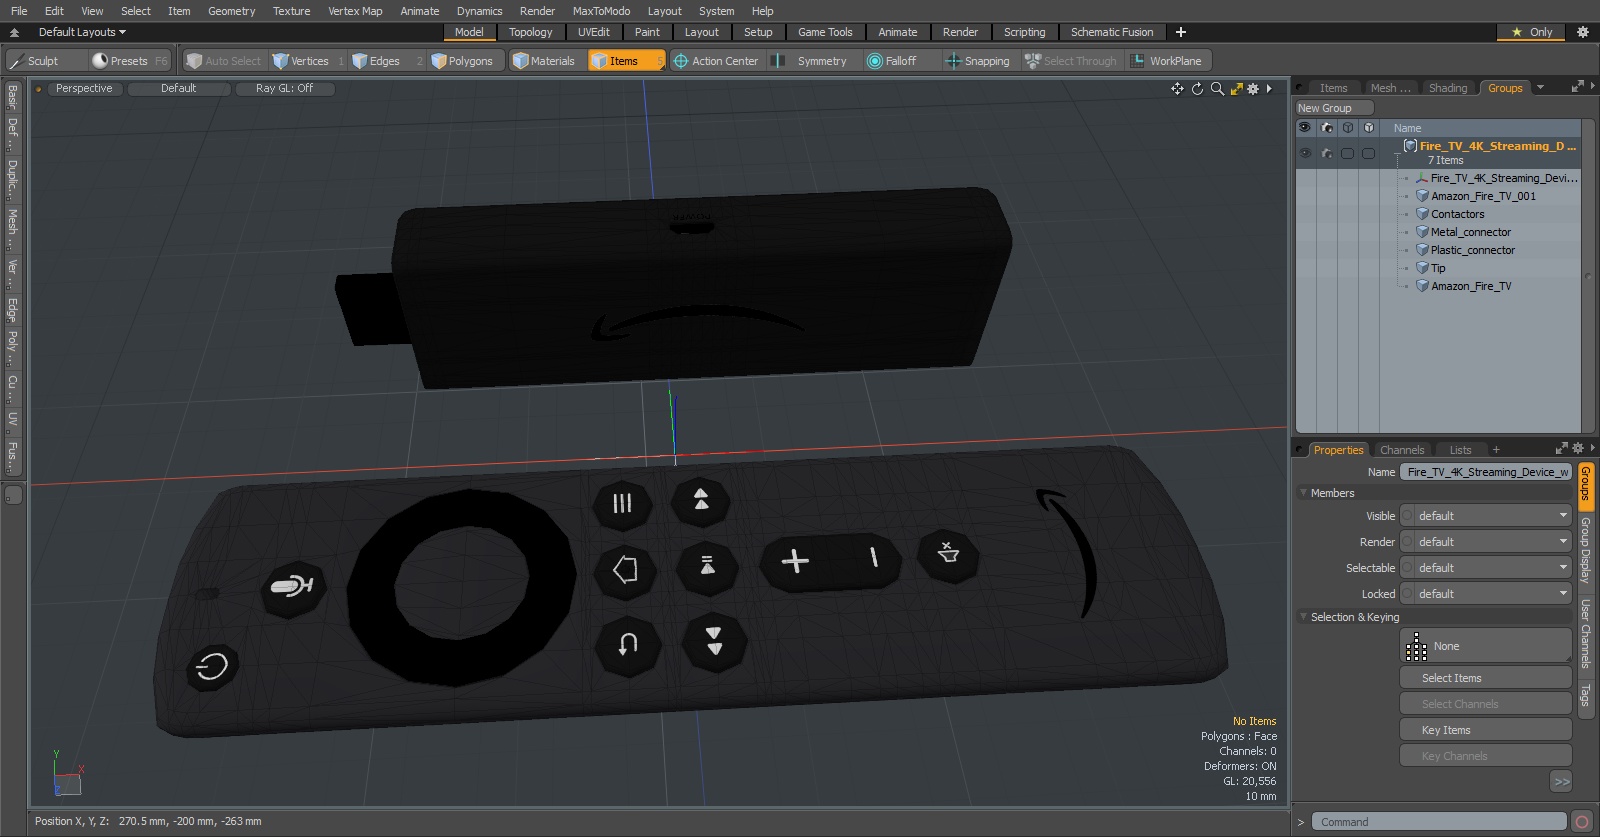Switch to the UVEdit layout tab
The width and height of the screenshot is (1600, 837).
(593, 32)
